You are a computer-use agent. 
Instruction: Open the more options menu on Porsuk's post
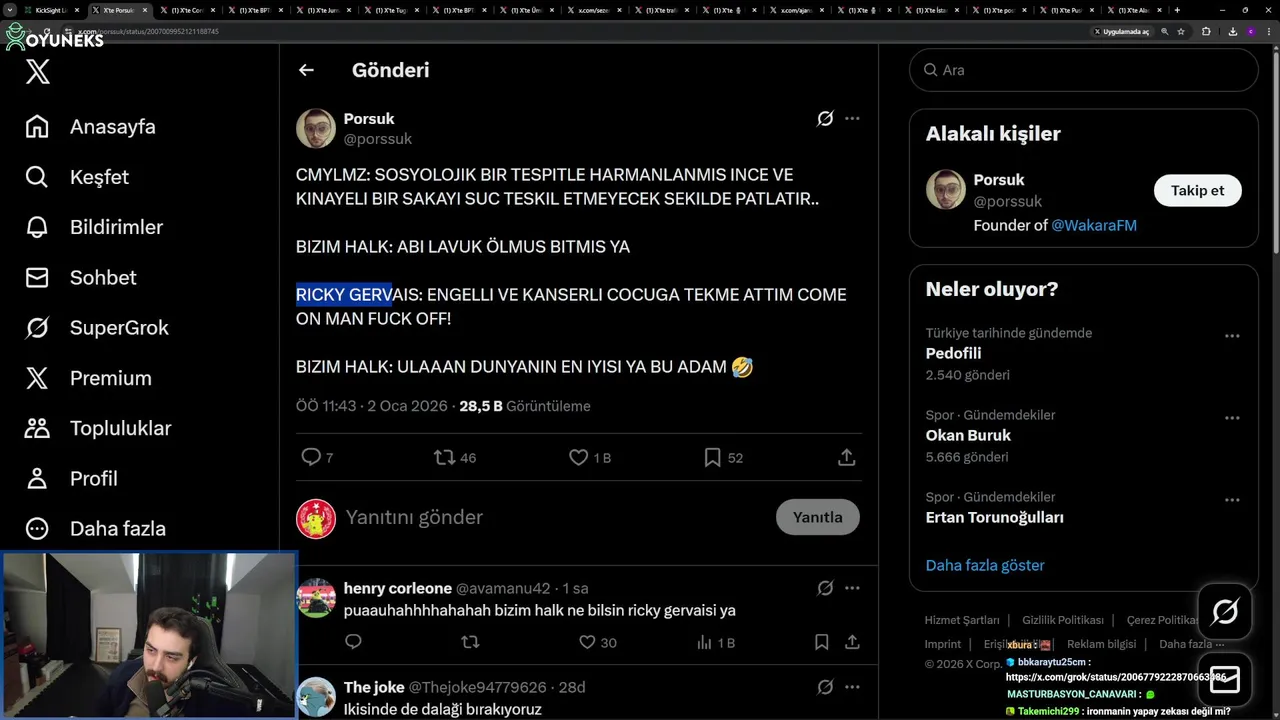tap(852, 118)
